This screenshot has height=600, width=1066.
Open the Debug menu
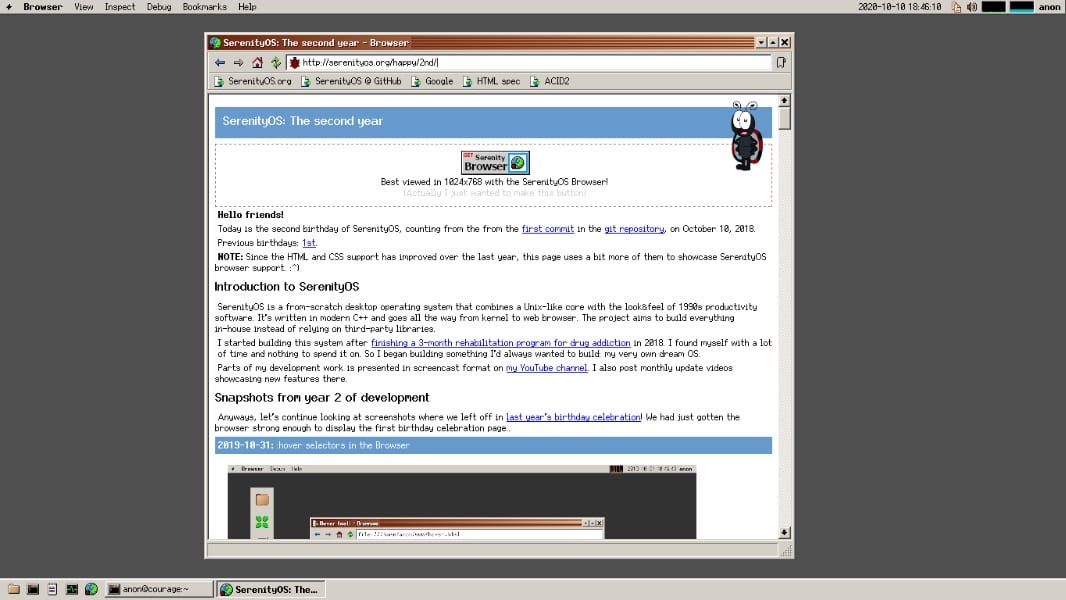pyautogui.click(x=158, y=7)
